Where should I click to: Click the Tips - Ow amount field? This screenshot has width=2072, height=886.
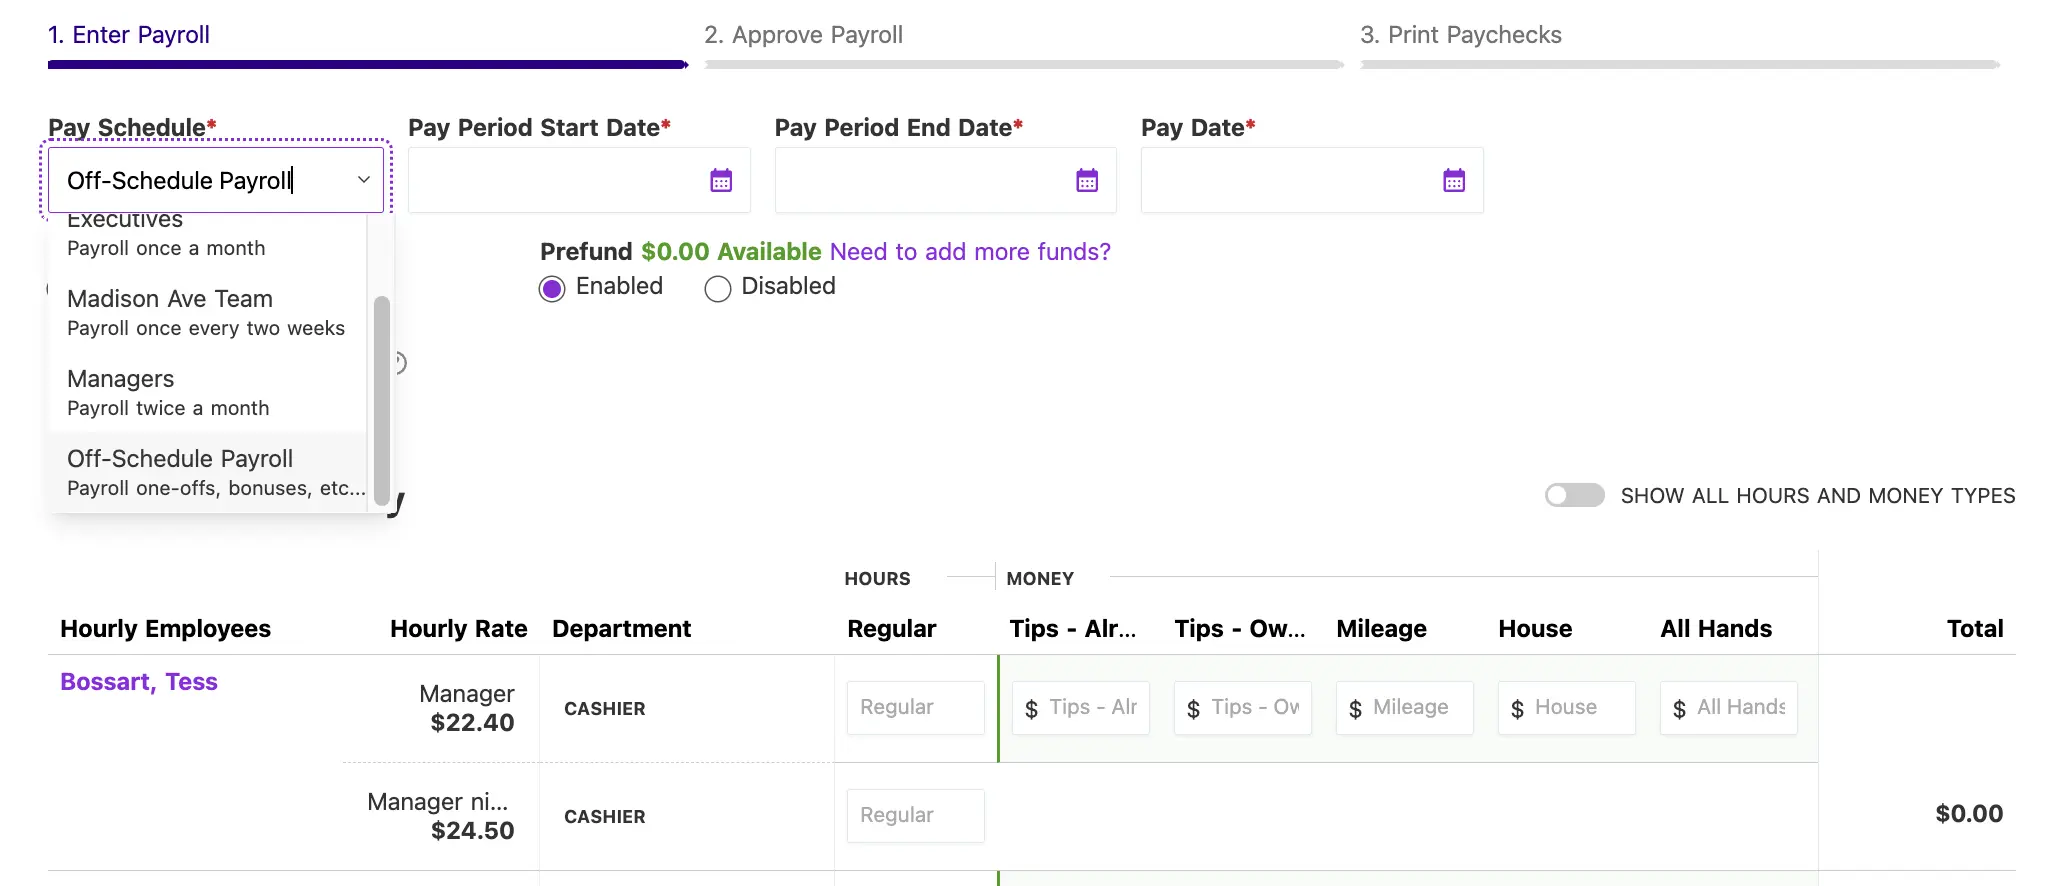(1254, 708)
